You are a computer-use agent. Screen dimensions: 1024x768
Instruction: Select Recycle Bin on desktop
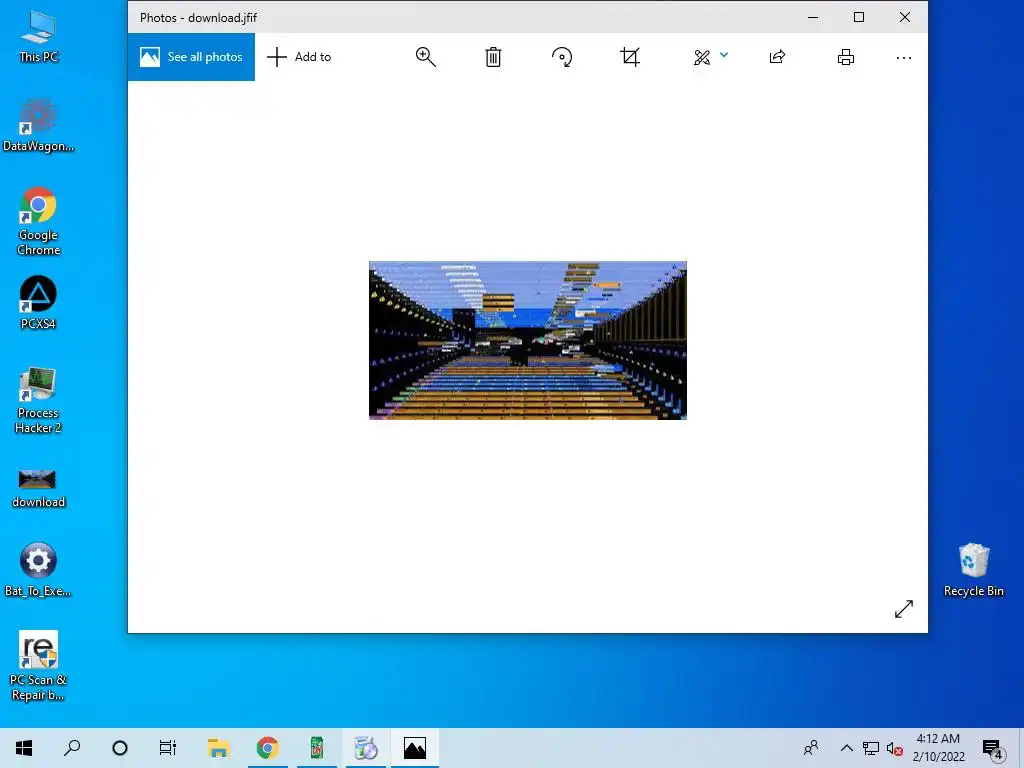tap(974, 569)
